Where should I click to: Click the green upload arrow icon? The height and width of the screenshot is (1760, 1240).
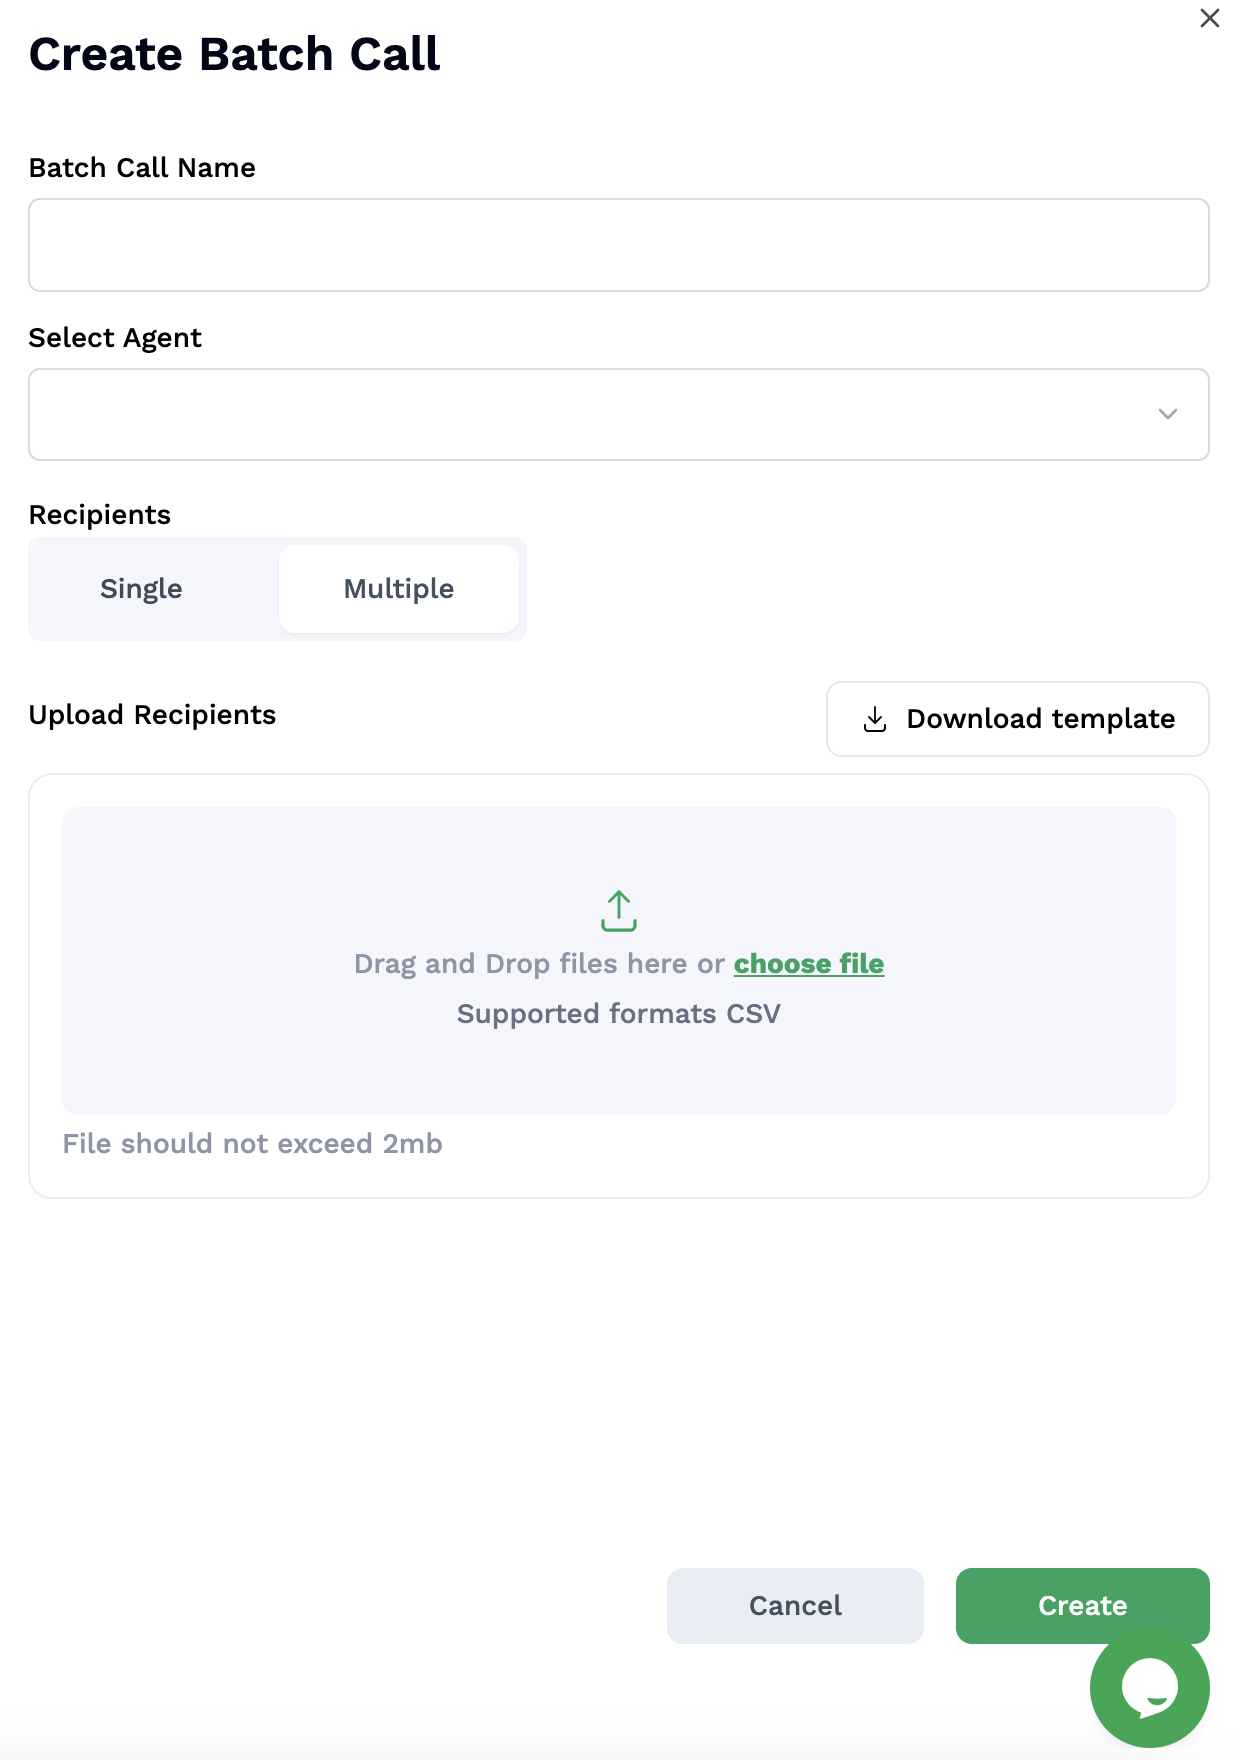coord(619,911)
